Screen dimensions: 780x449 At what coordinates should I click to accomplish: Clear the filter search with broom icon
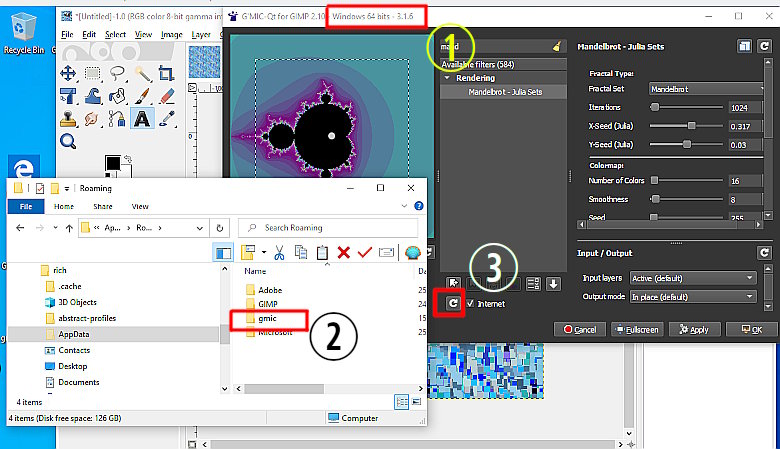pos(557,45)
